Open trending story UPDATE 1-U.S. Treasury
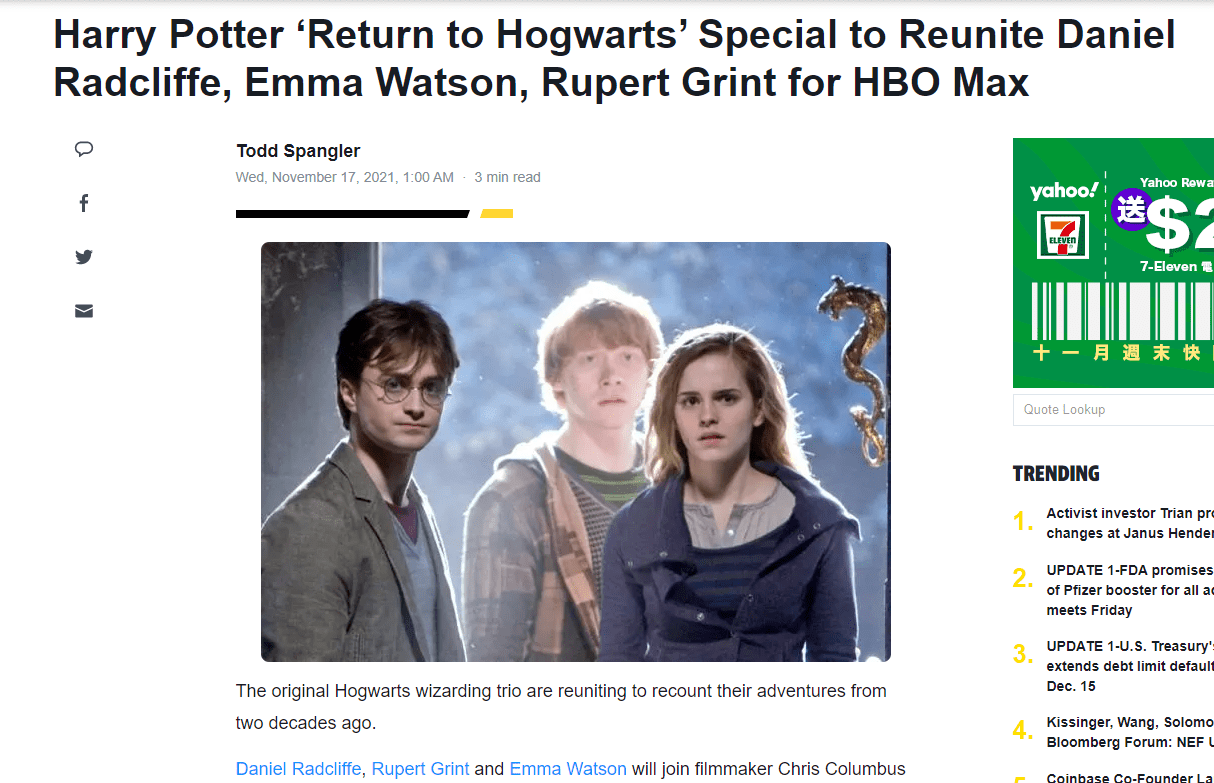Image resolution: width=1214 pixels, height=783 pixels. (1130, 666)
